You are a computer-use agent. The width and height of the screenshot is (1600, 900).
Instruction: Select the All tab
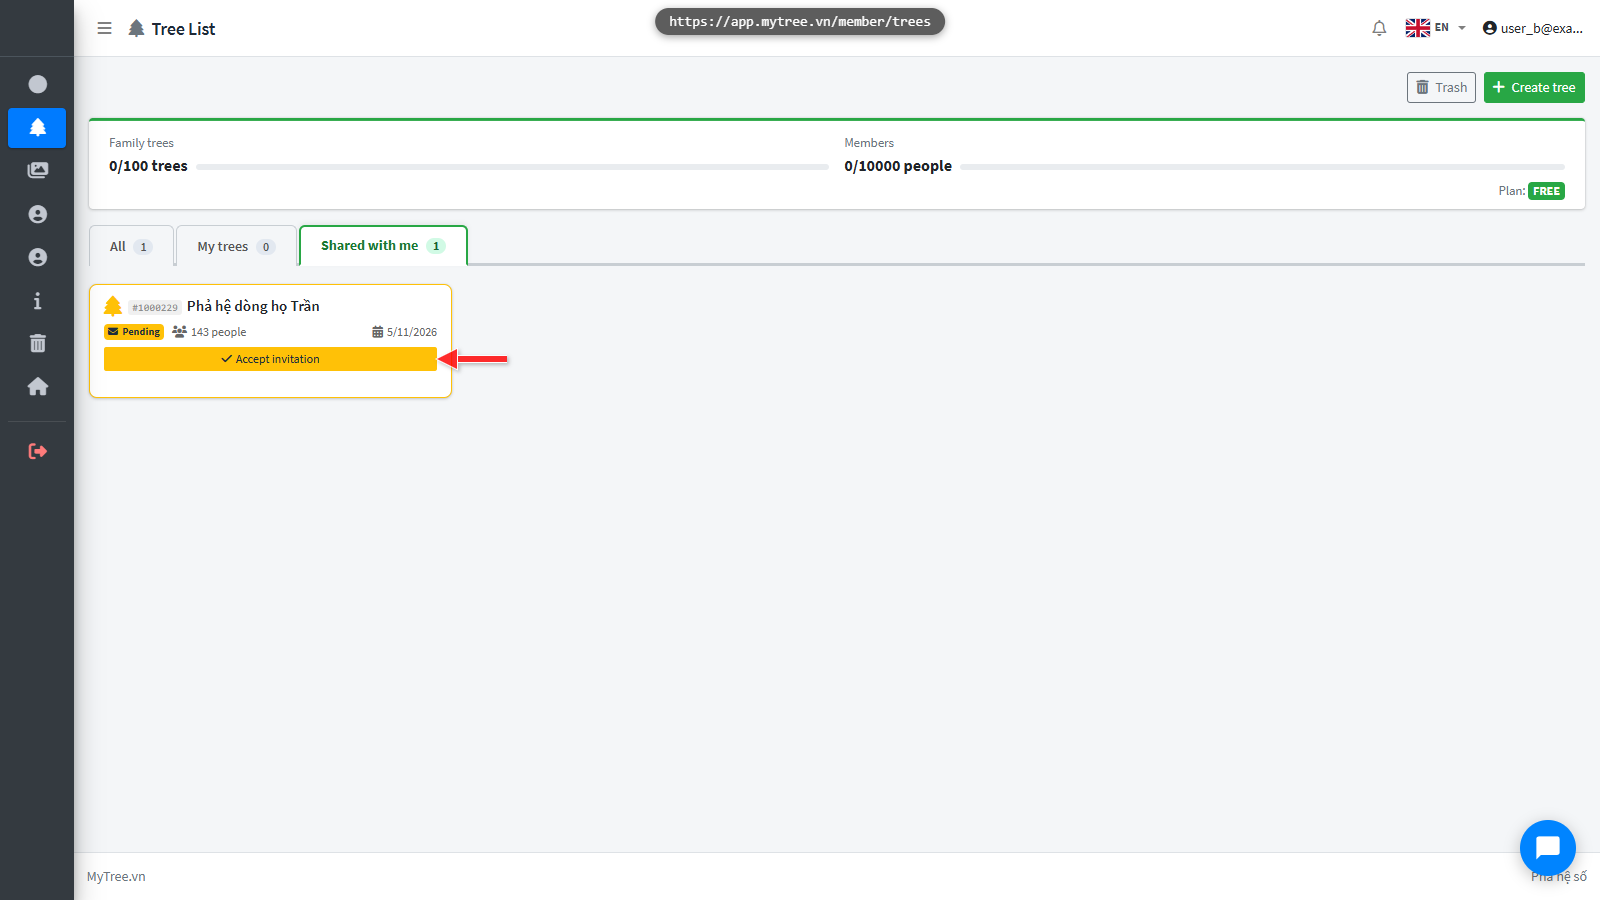131,246
